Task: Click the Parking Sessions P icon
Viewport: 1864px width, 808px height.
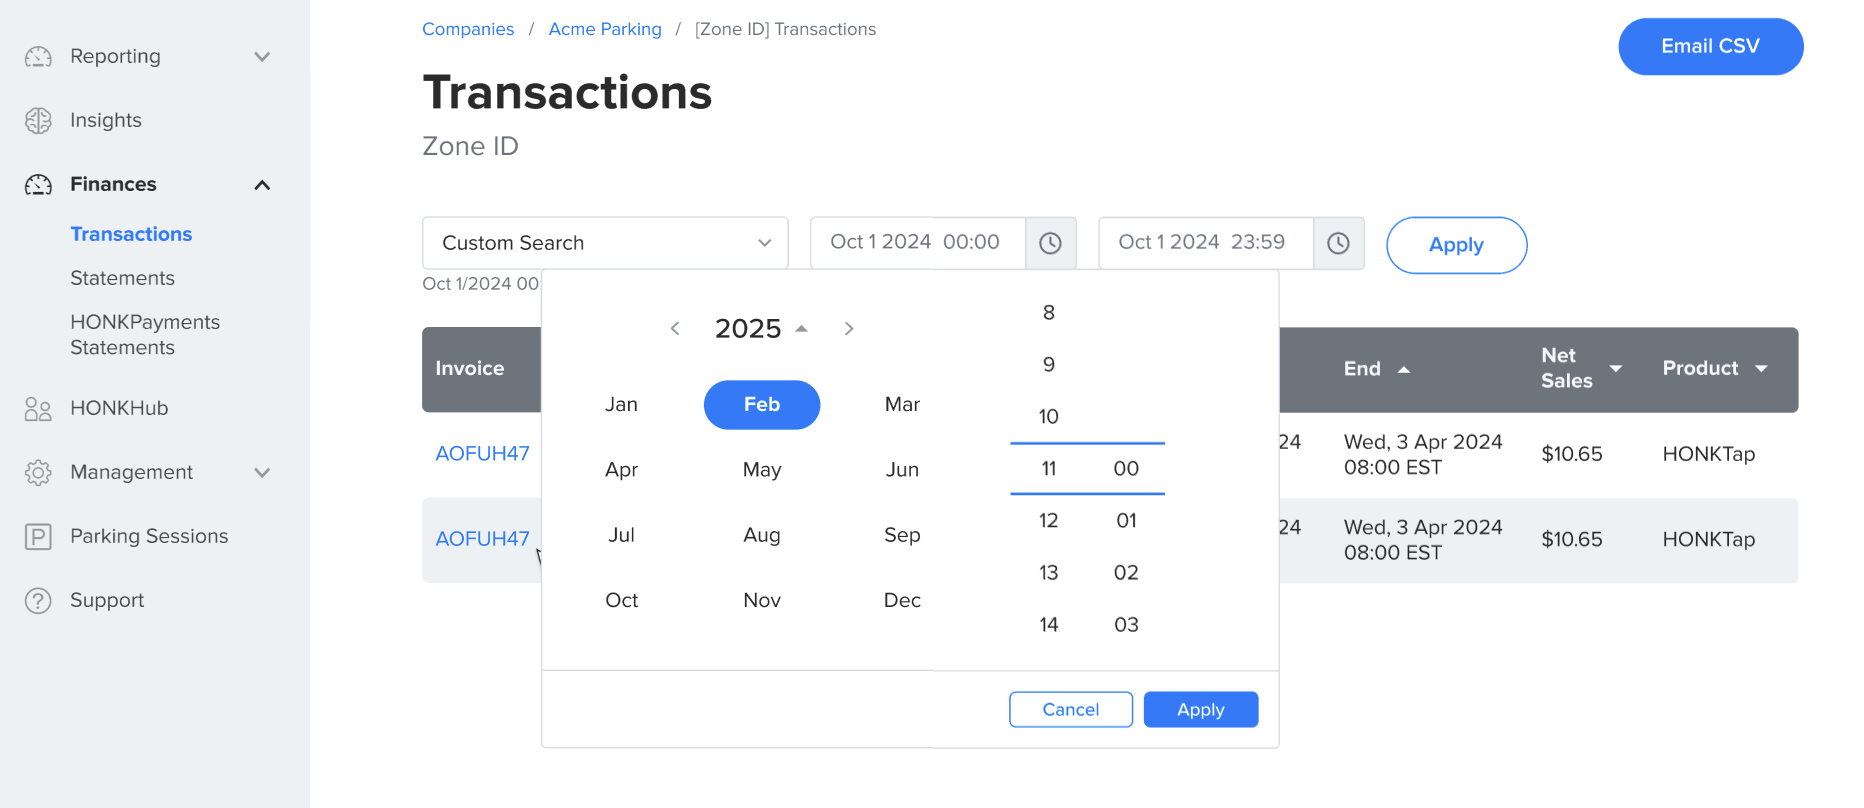Action: tap(38, 537)
